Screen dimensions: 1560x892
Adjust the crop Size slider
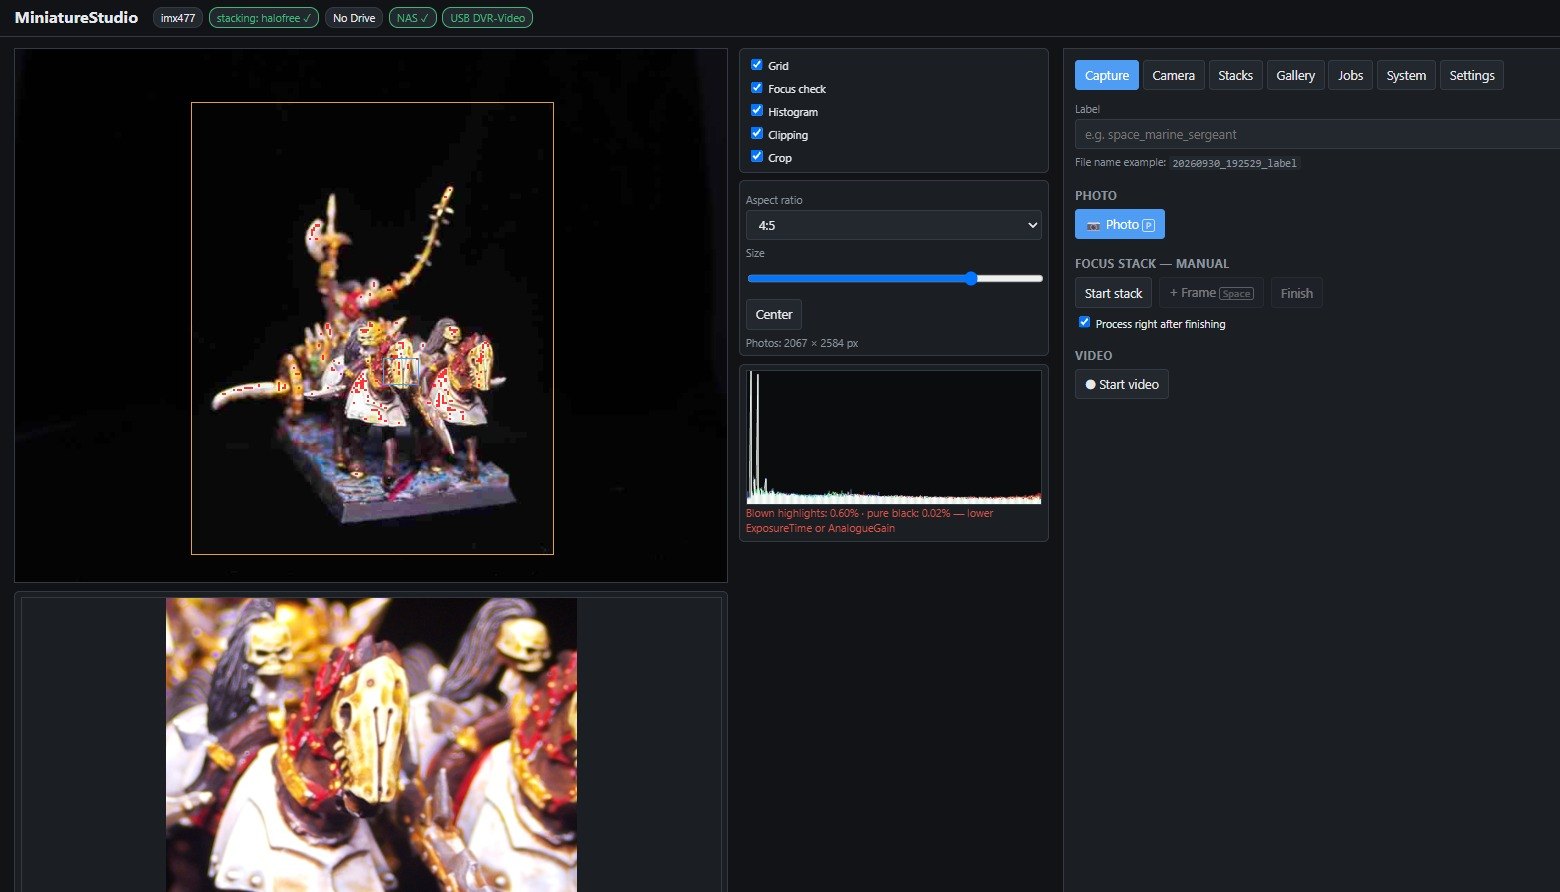pyautogui.click(x=894, y=279)
